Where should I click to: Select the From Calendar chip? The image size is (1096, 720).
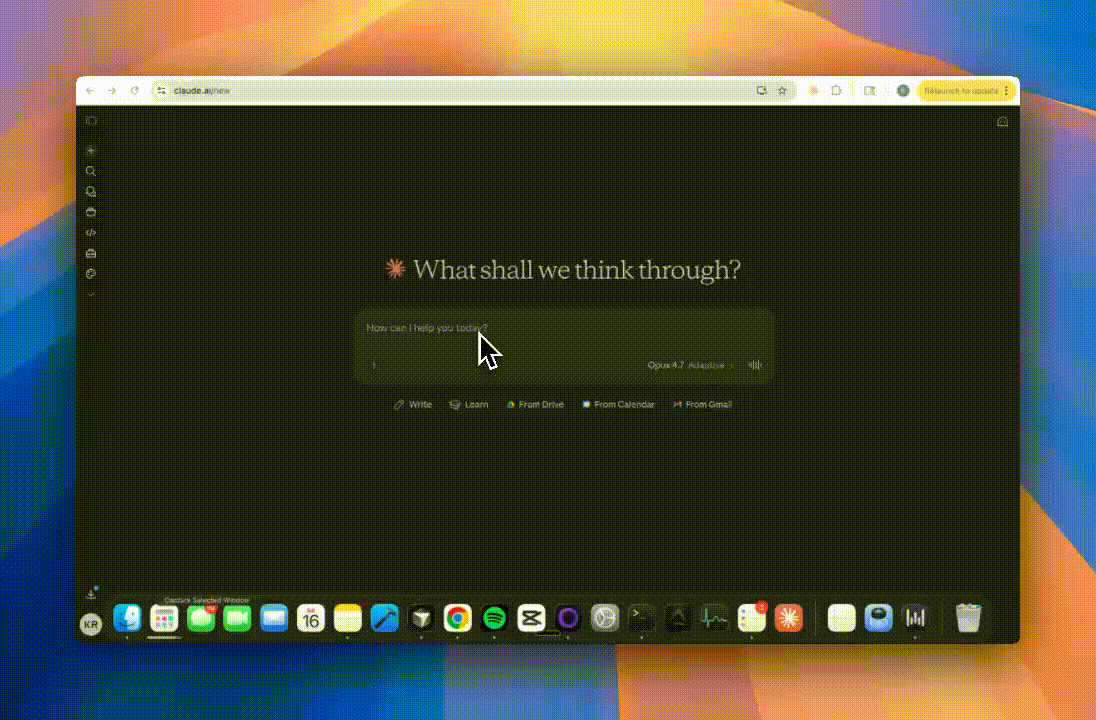[618, 404]
